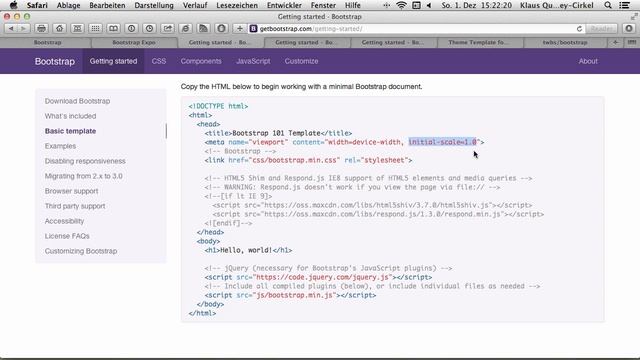Click the plus button left of the address bar
This screenshot has width=640, height=360.
240,29
